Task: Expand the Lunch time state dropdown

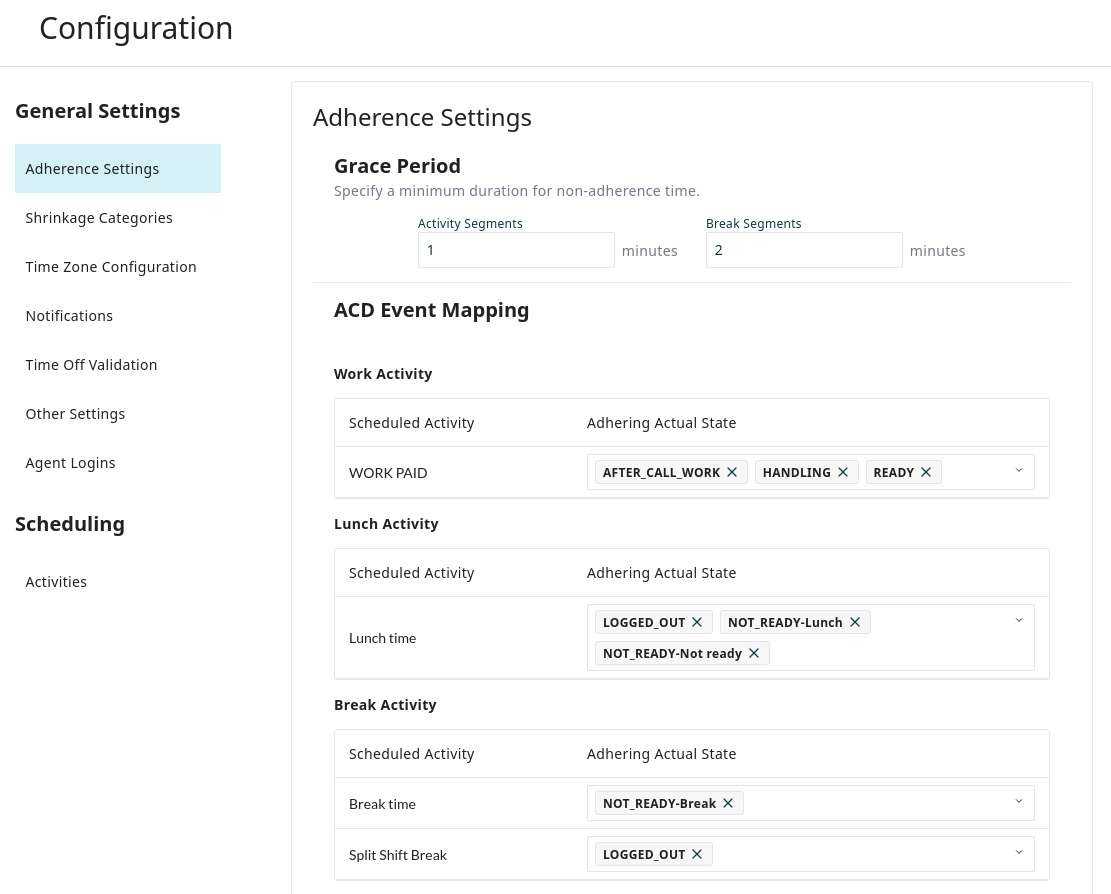Action: (1018, 621)
